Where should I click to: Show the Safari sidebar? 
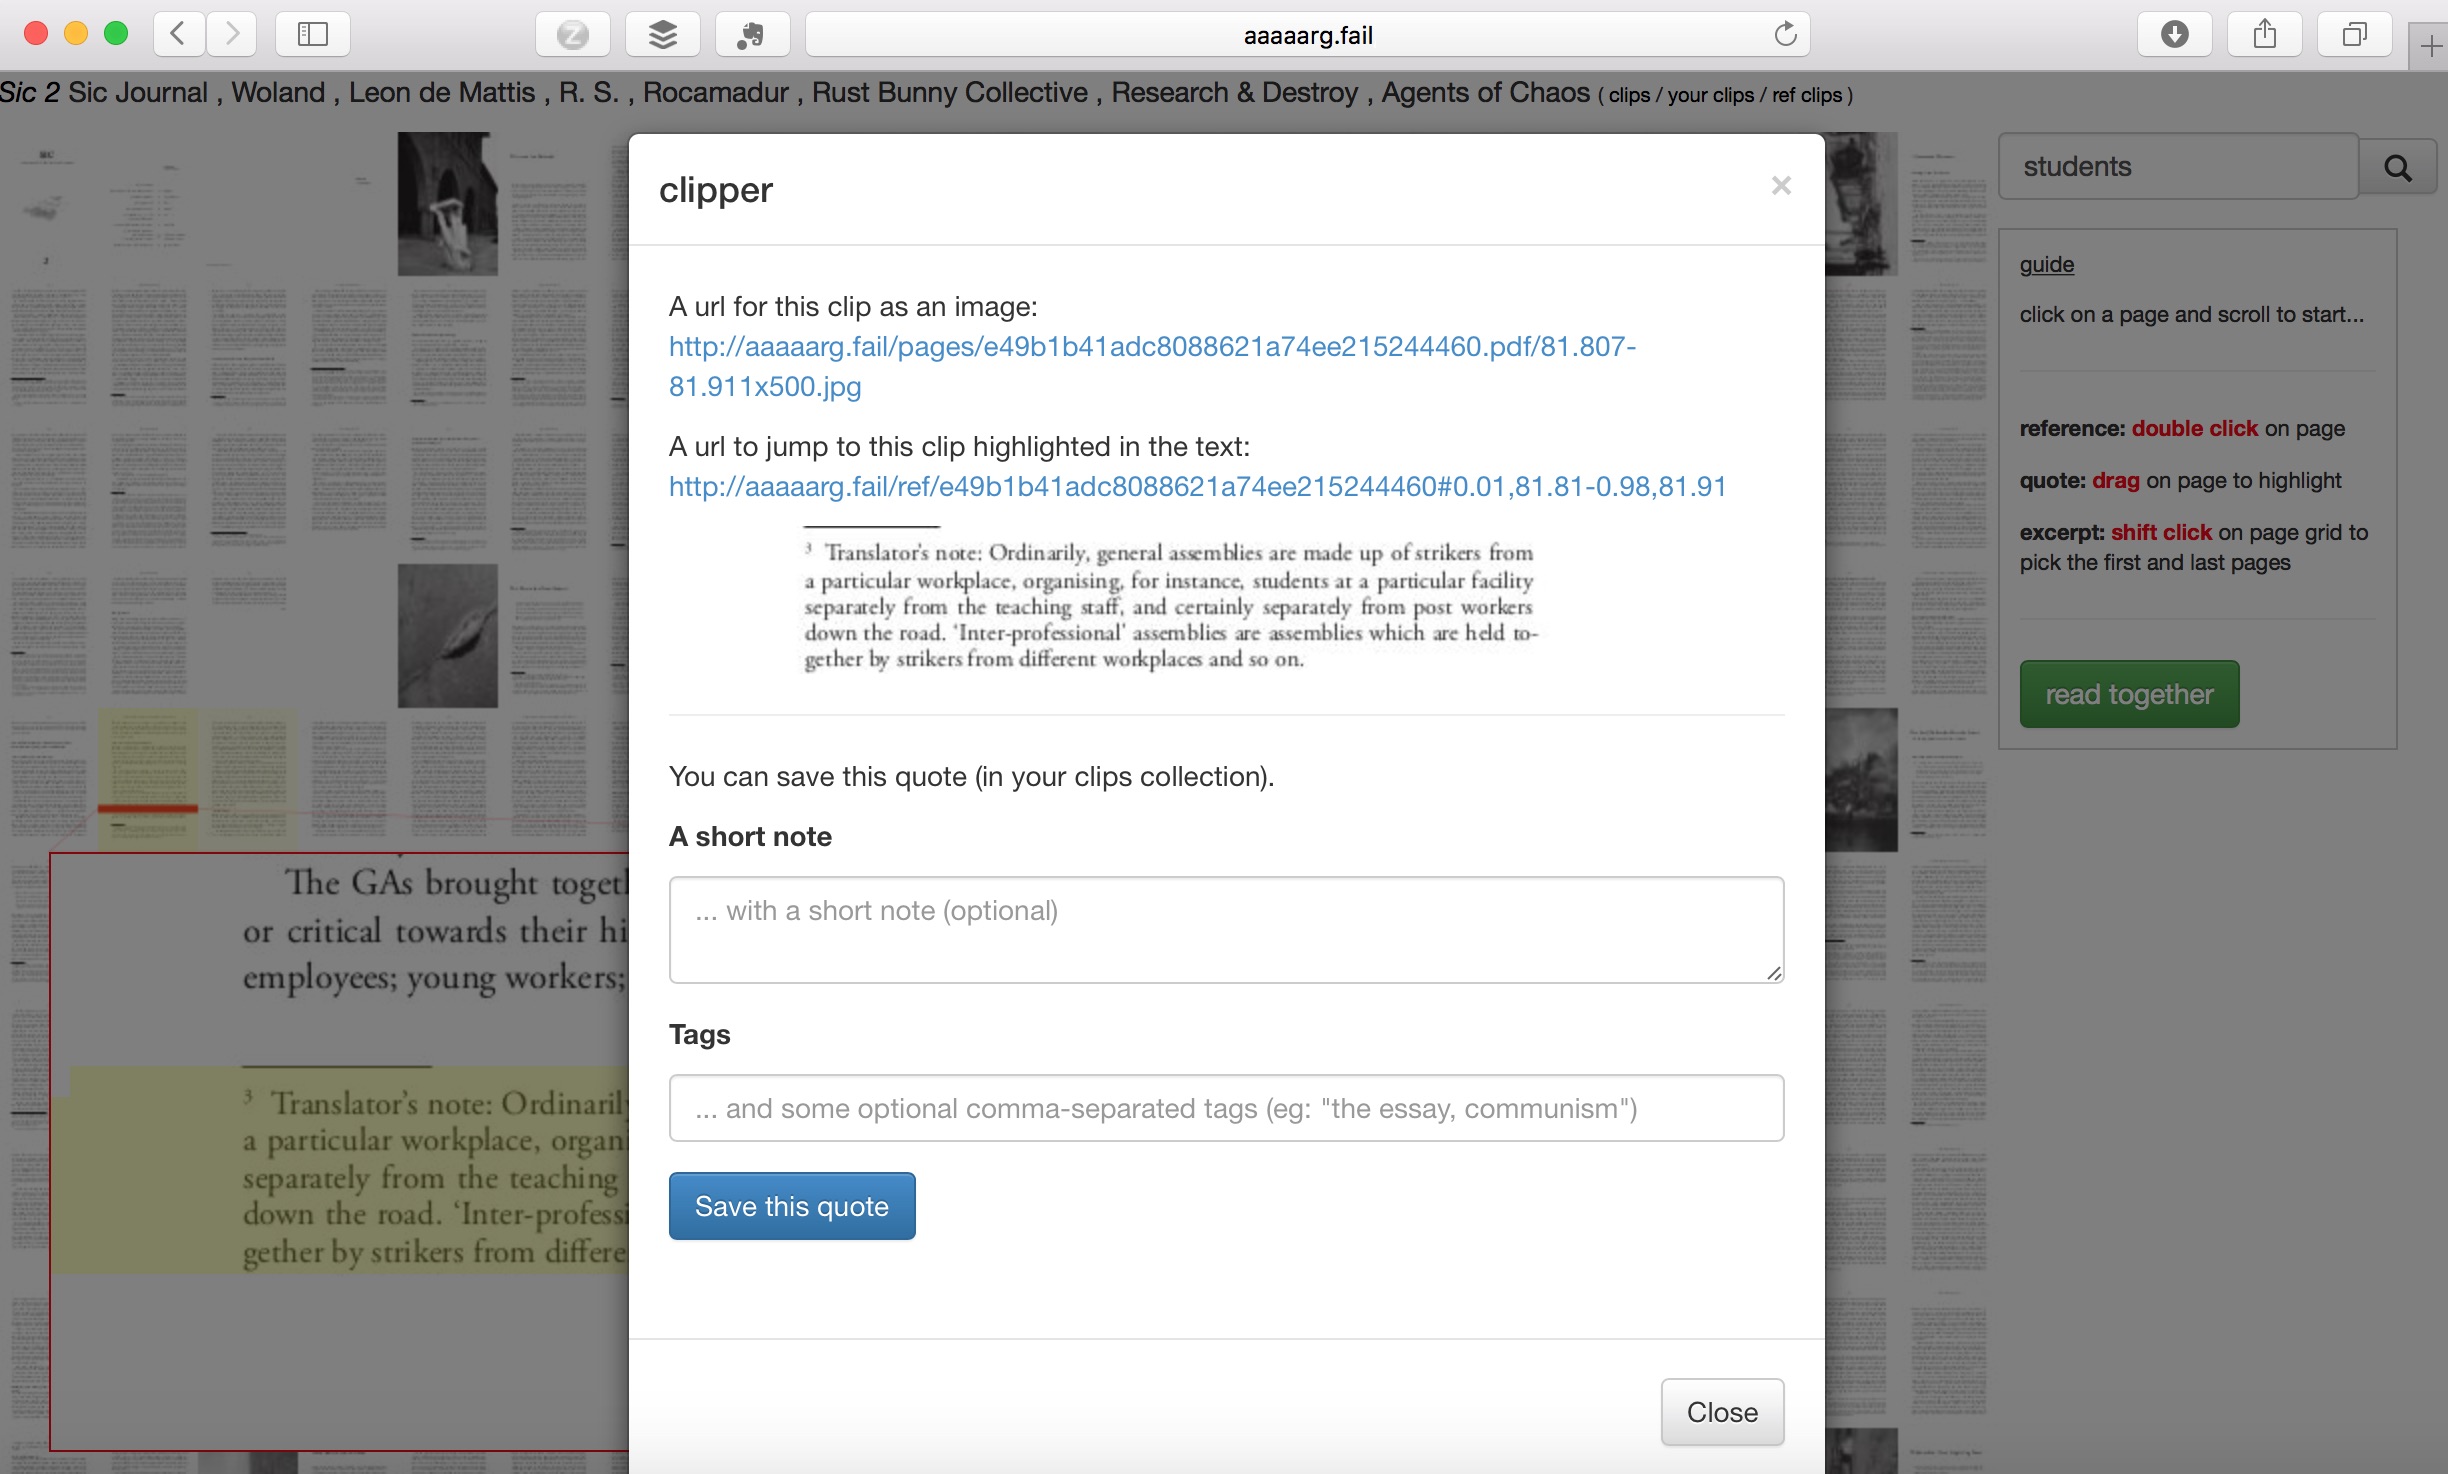[x=312, y=33]
